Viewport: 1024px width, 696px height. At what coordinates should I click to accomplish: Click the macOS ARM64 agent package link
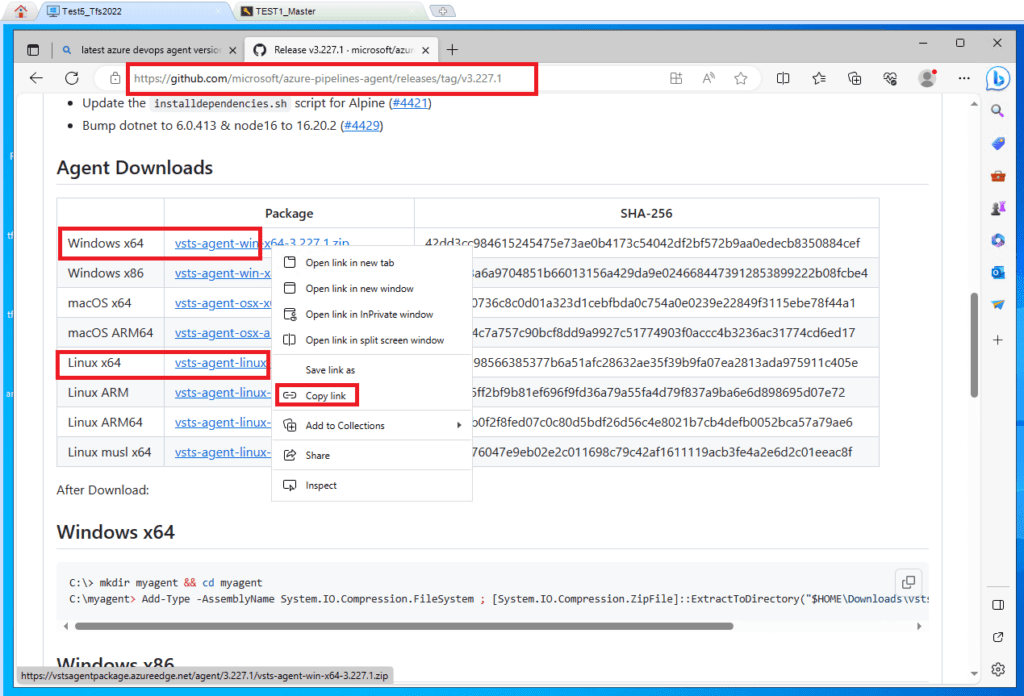(x=223, y=333)
